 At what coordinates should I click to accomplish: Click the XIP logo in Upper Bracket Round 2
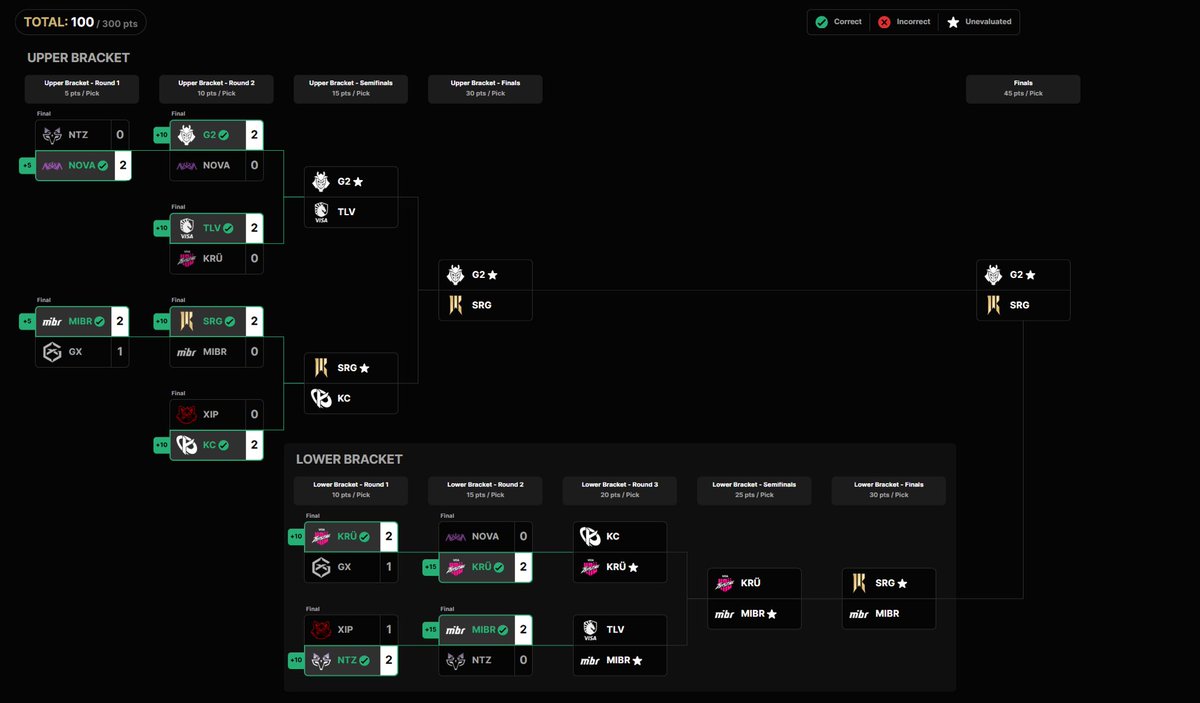[187, 414]
